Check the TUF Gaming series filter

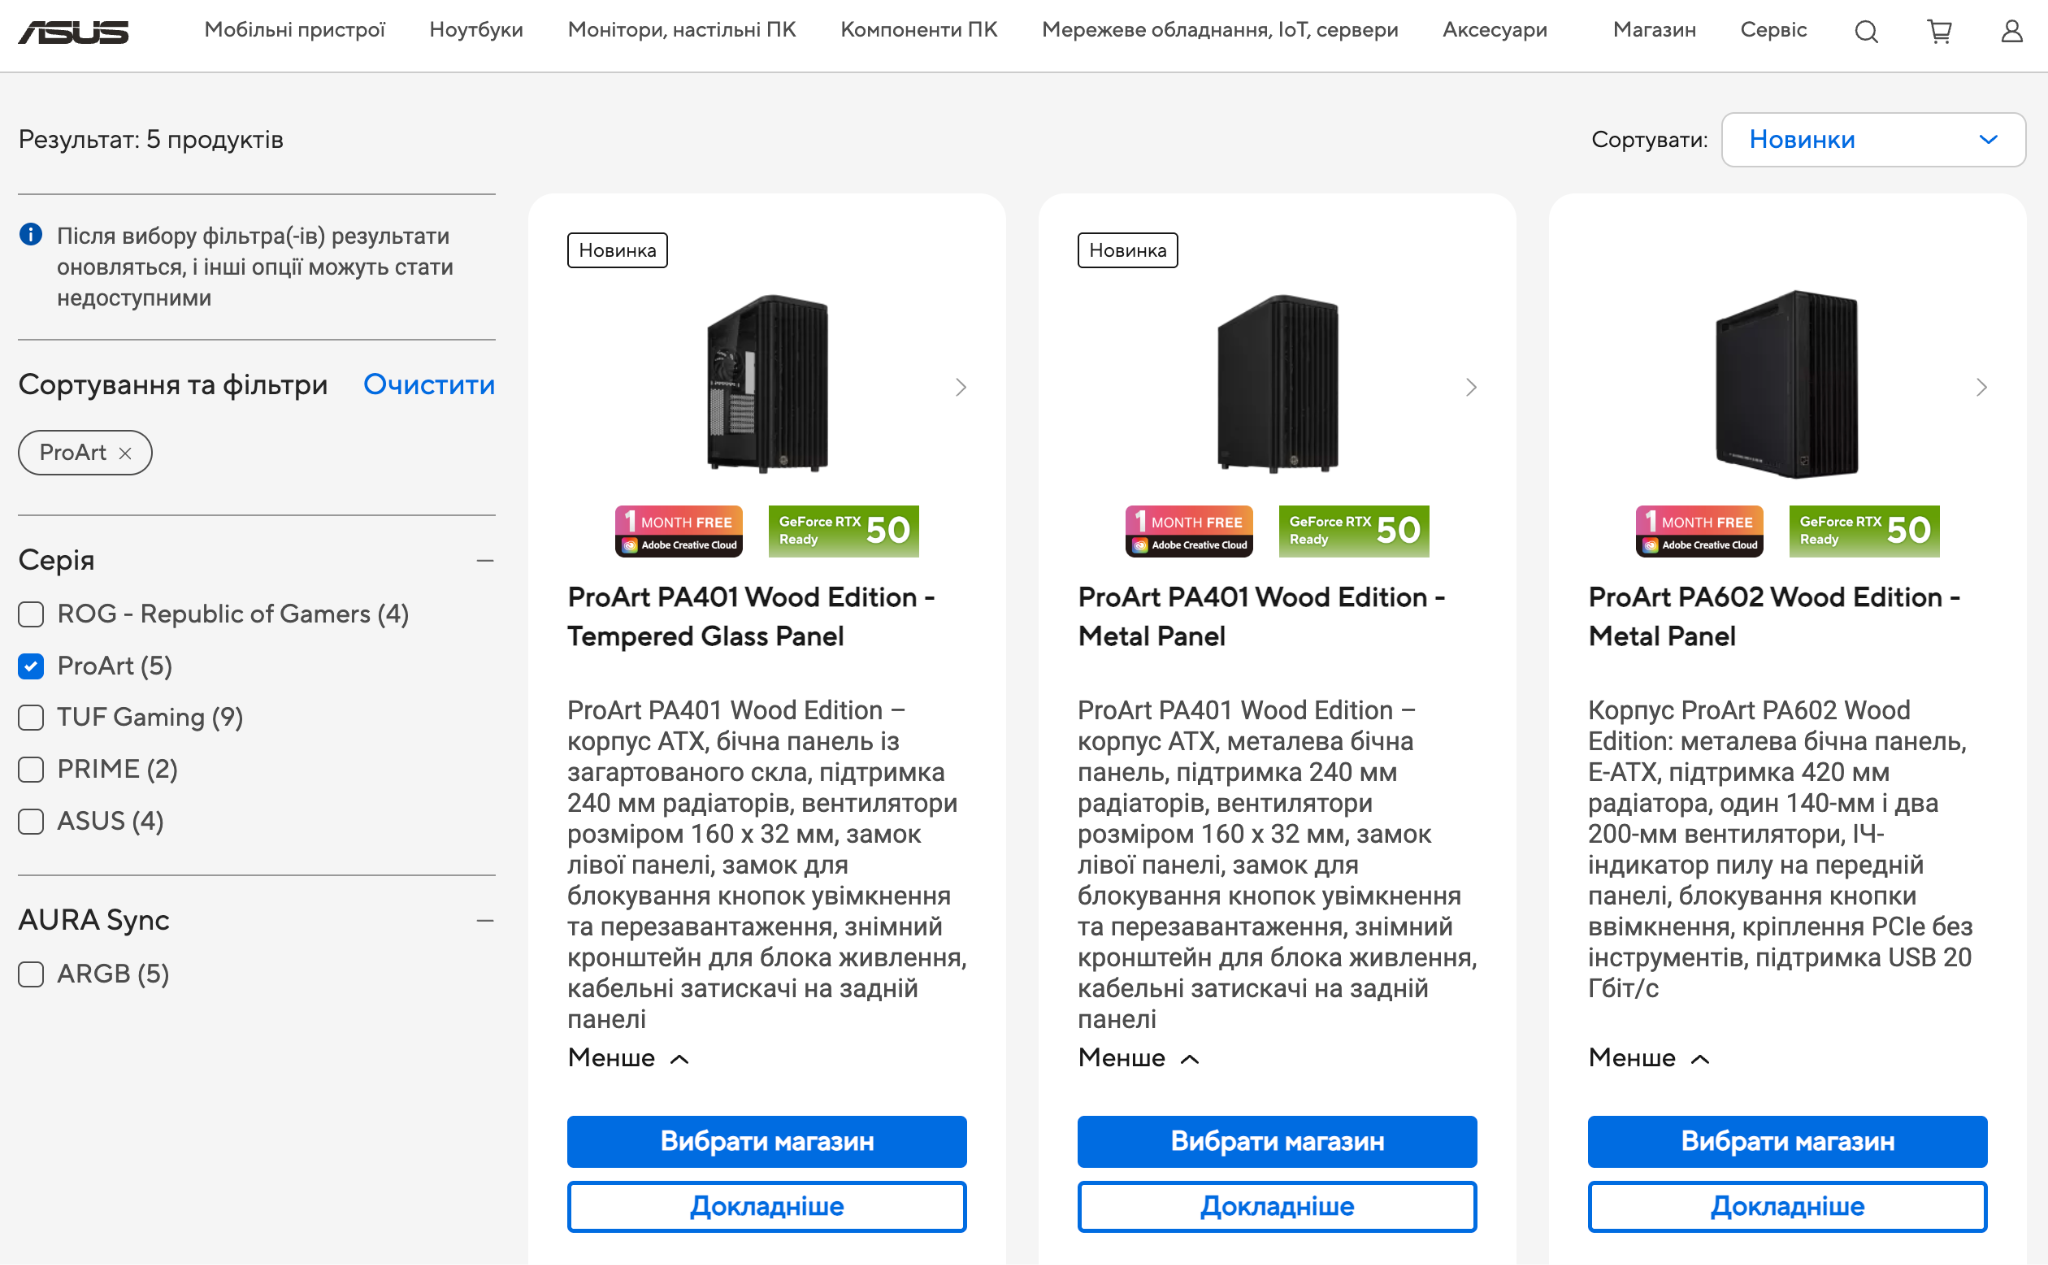tap(31, 717)
